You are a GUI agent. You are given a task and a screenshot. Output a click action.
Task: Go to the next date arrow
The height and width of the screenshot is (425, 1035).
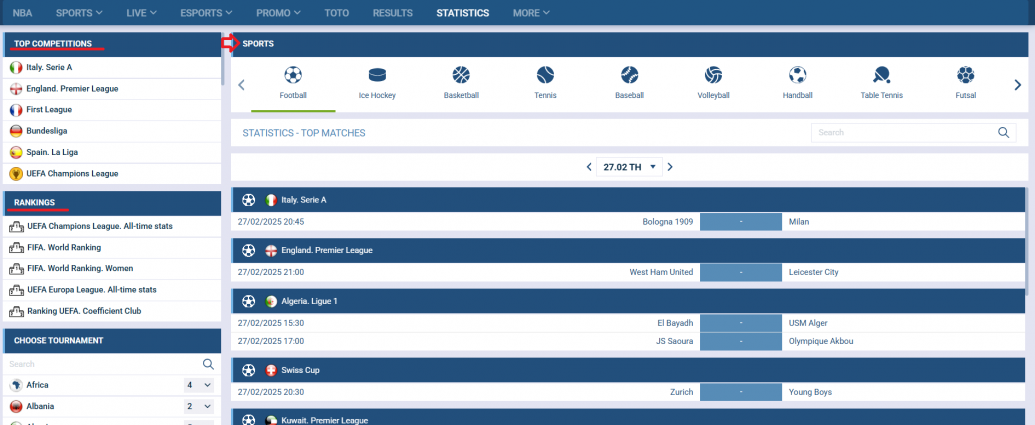670,167
